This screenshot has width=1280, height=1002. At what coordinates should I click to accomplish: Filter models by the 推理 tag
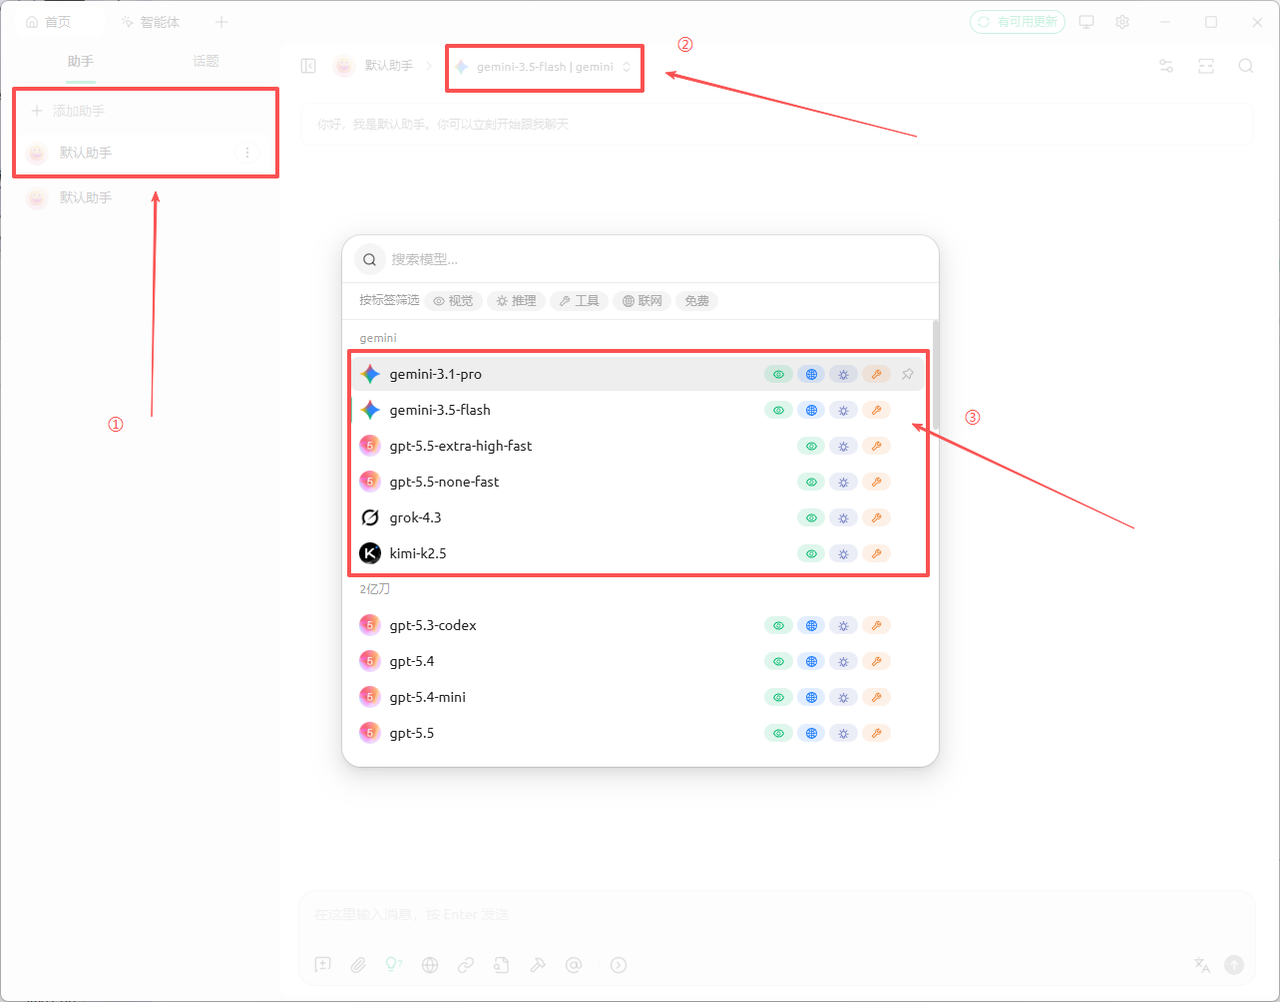(517, 301)
